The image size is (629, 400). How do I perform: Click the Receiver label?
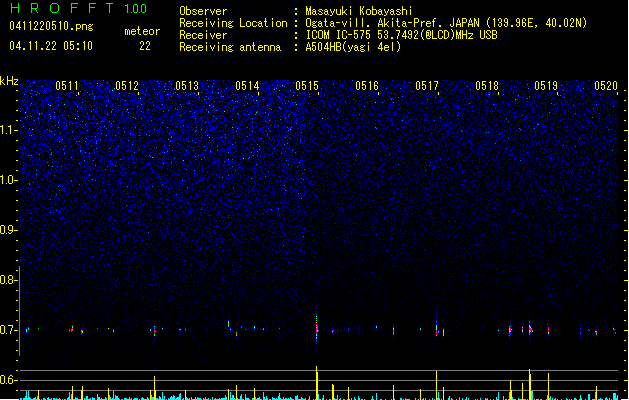click(203, 35)
